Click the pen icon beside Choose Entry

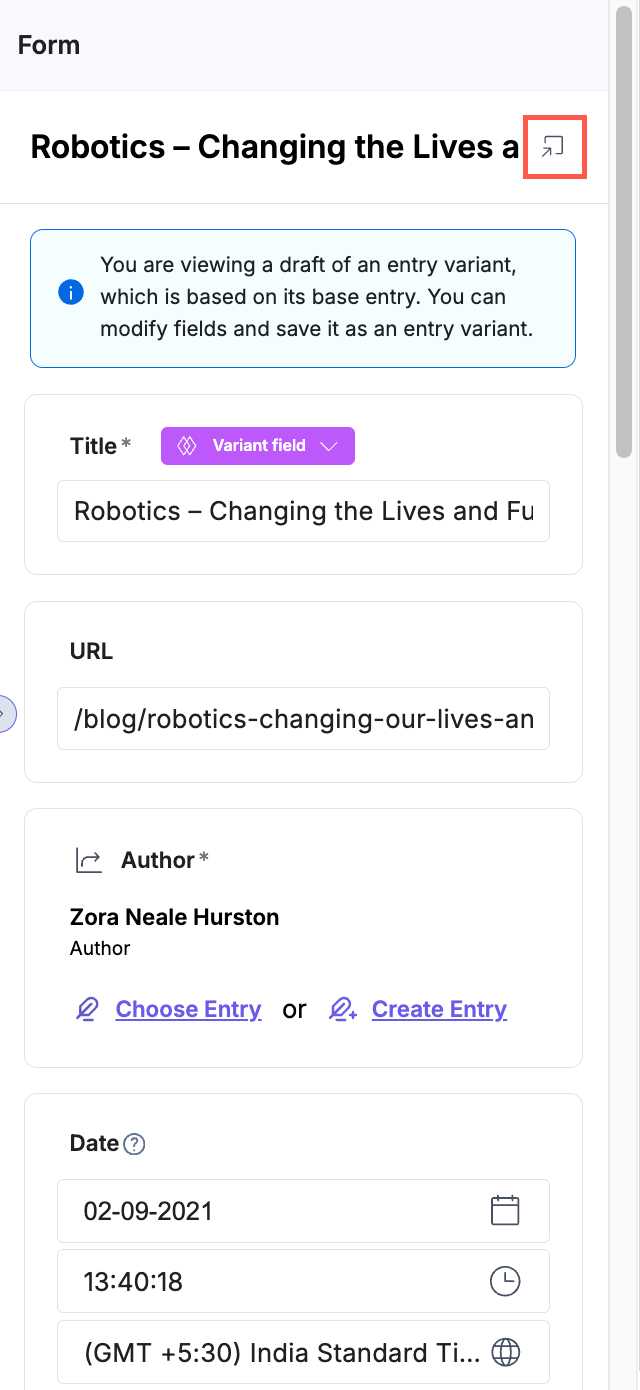pos(87,1010)
